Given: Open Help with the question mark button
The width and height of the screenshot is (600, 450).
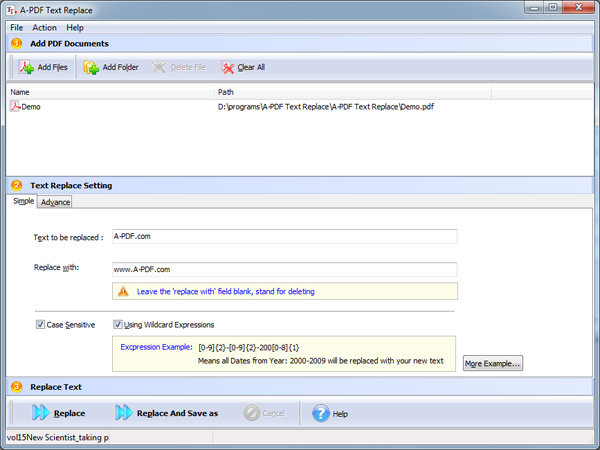Looking at the screenshot, I should tap(330, 413).
